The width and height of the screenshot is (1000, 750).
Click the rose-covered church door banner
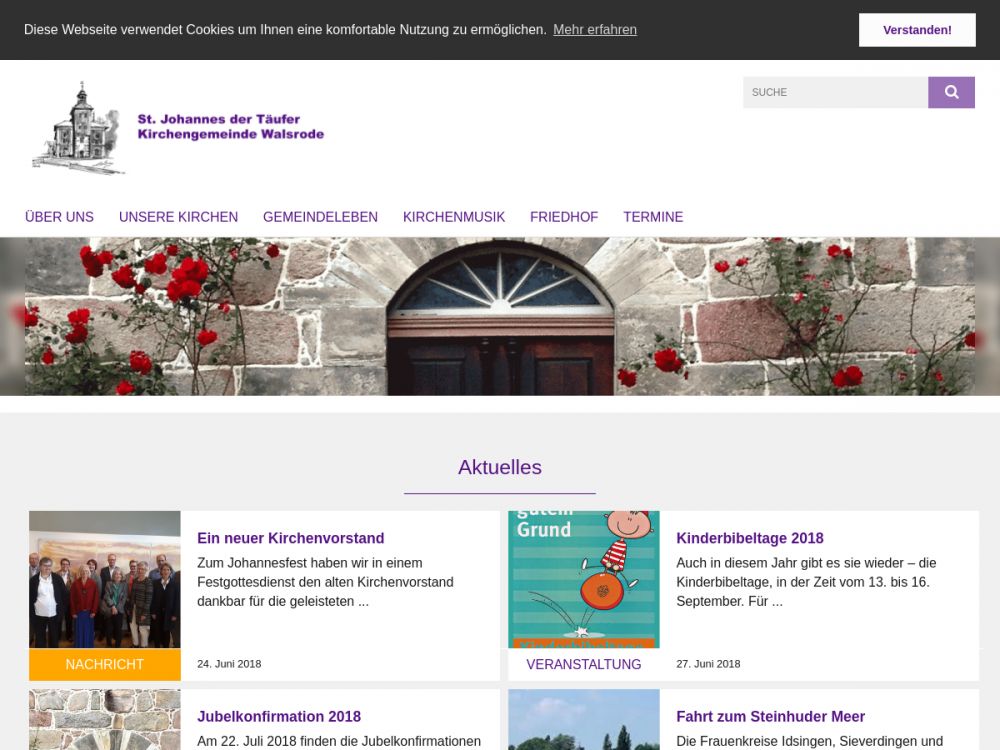(500, 316)
